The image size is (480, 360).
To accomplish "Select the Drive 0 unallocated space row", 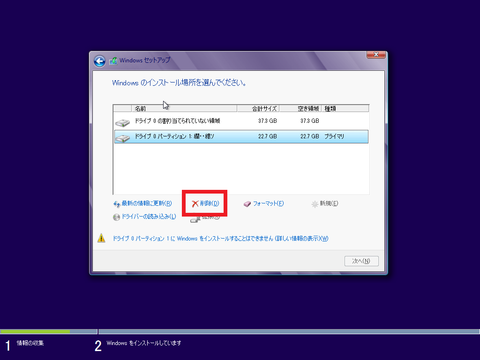I will (x=241, y=121).
